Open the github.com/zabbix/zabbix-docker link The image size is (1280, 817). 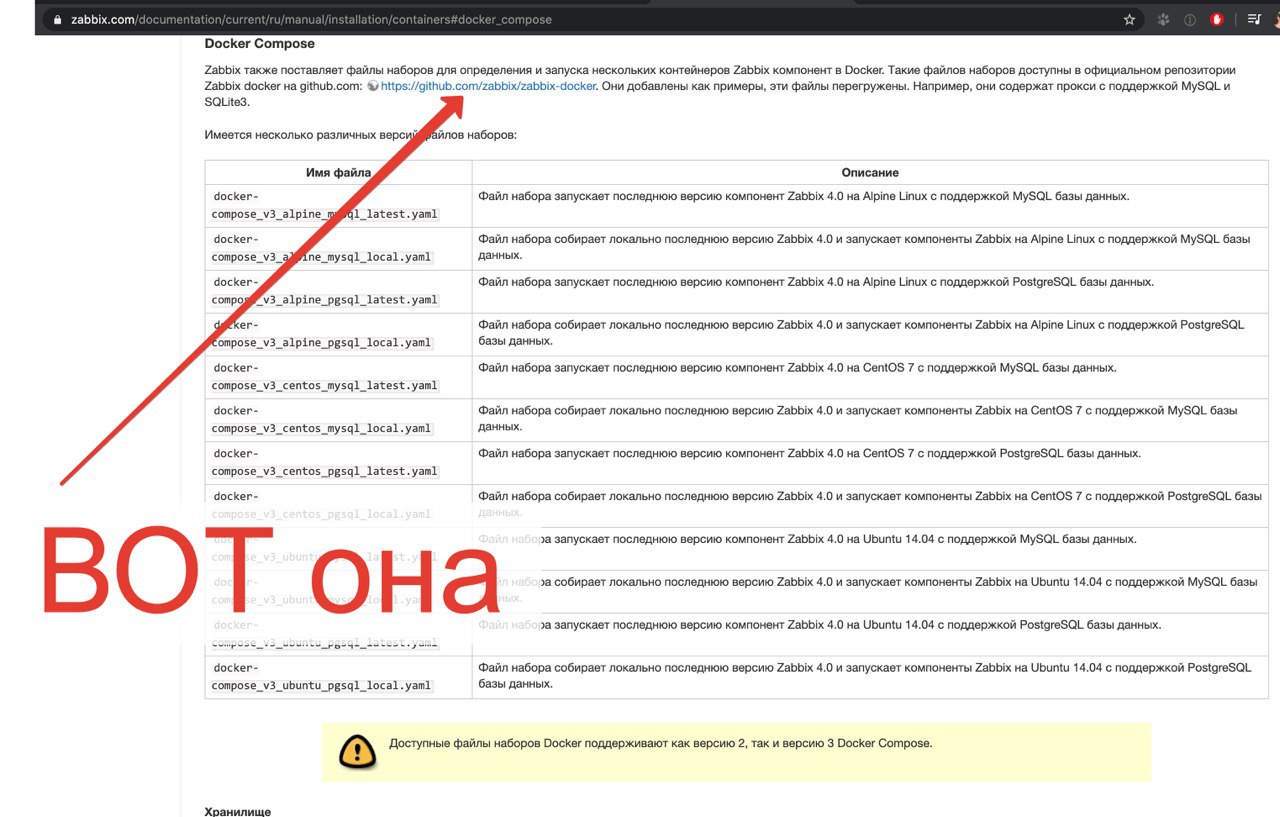click(x=488, y=86)
